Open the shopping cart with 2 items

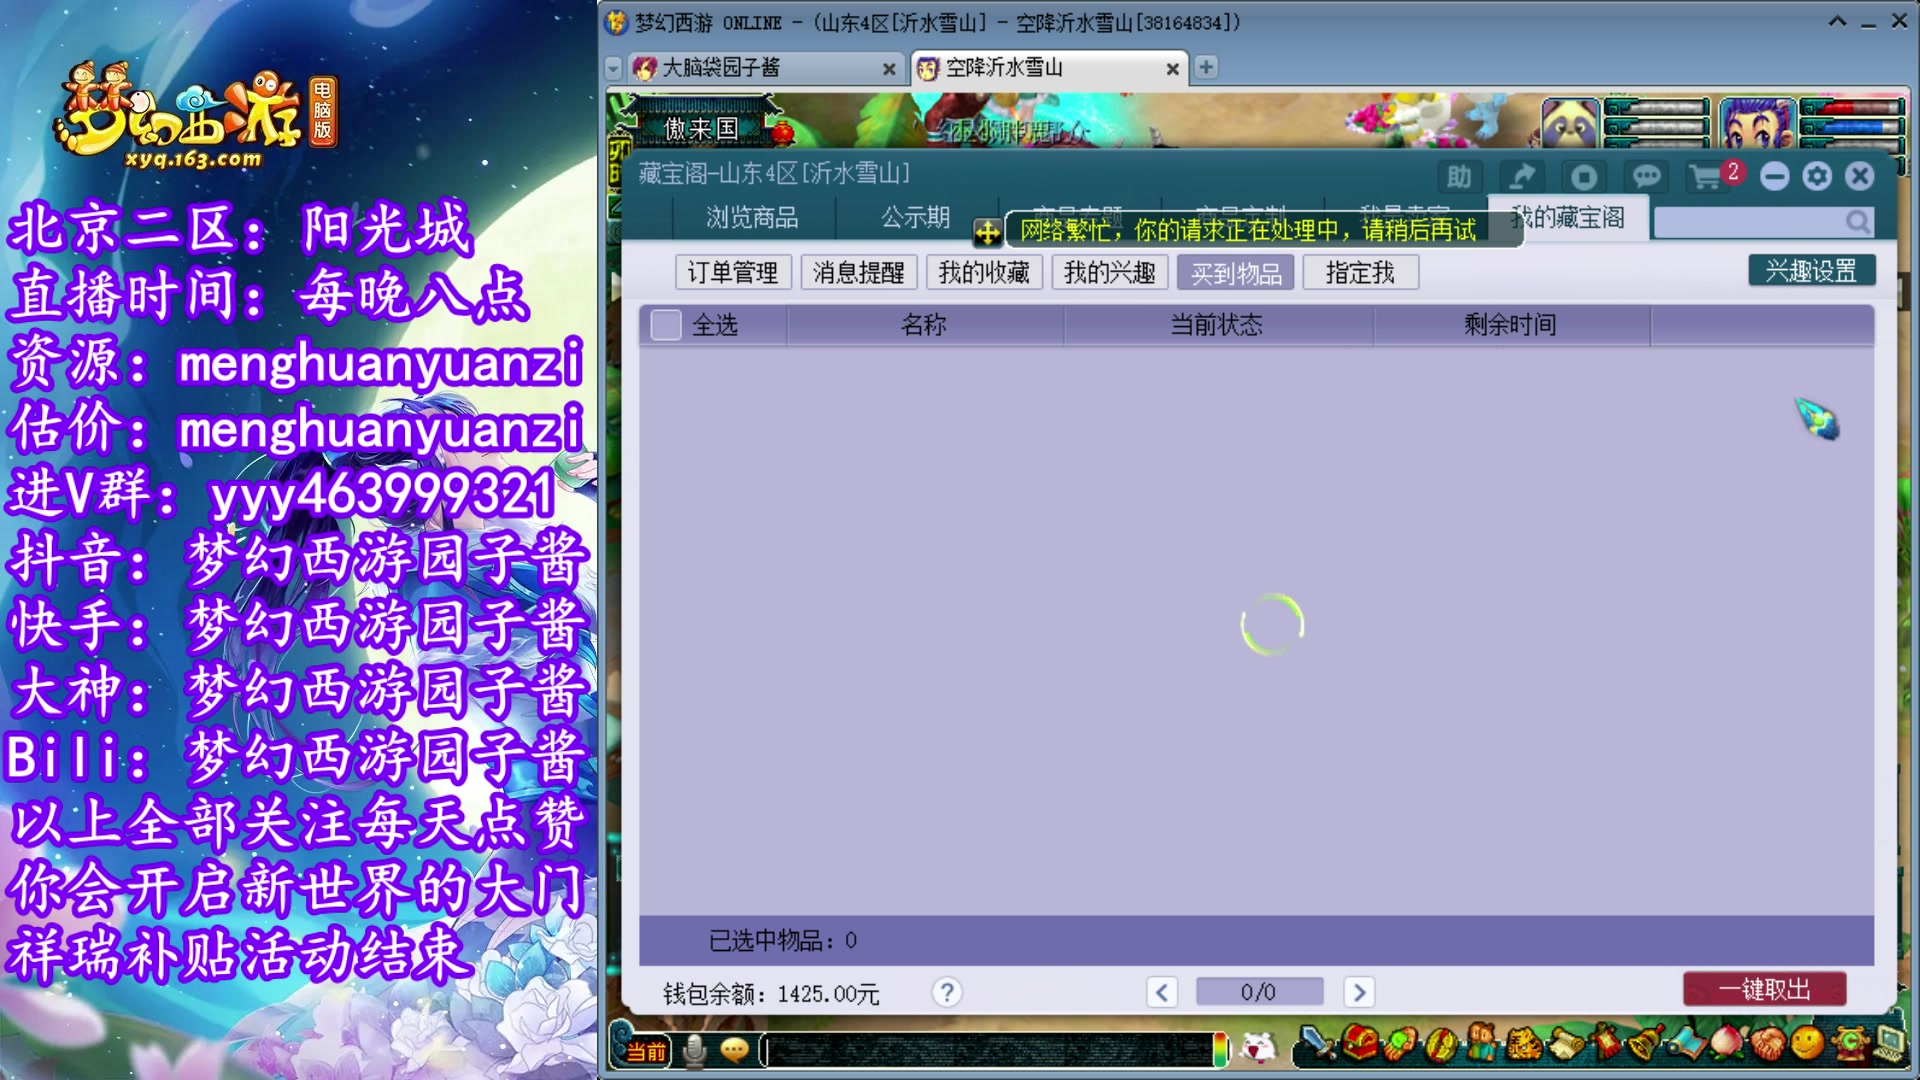click(x=1713, y=176)
